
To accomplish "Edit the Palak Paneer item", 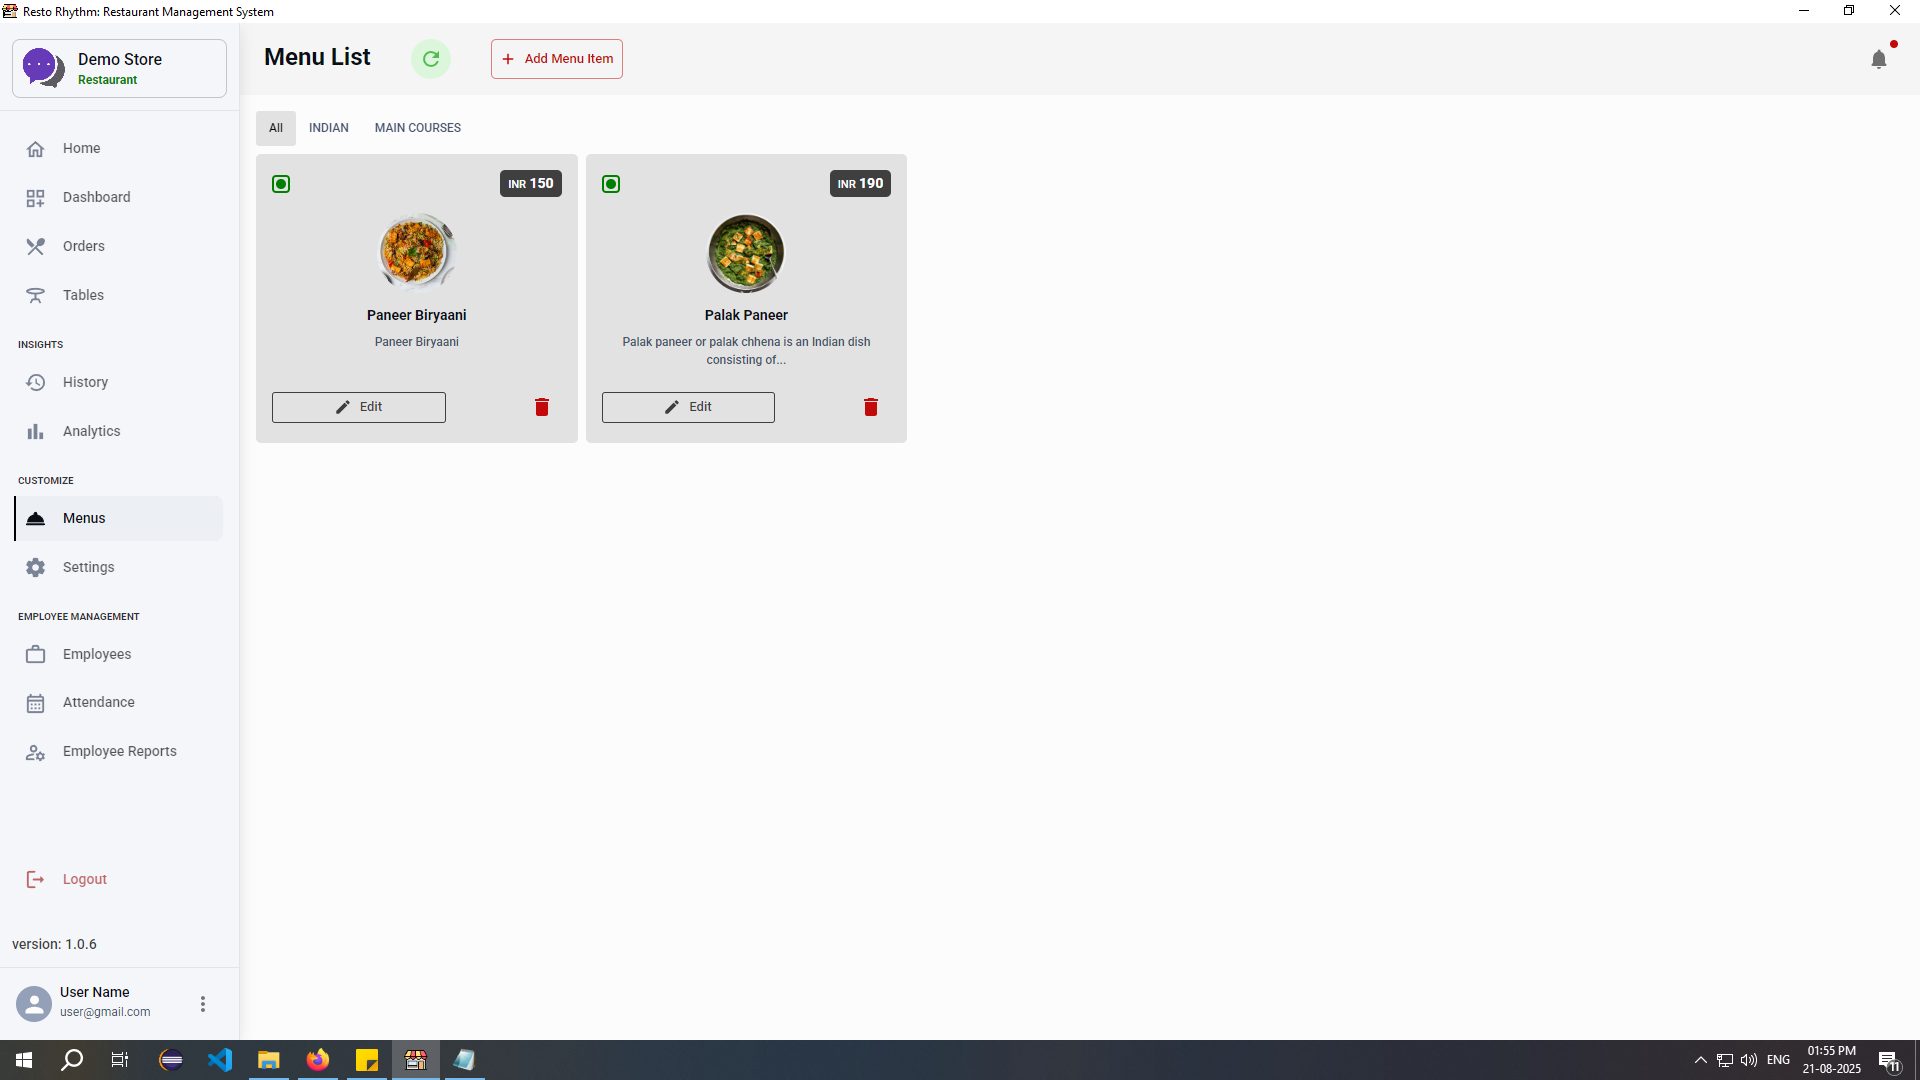I will [688, 407].
